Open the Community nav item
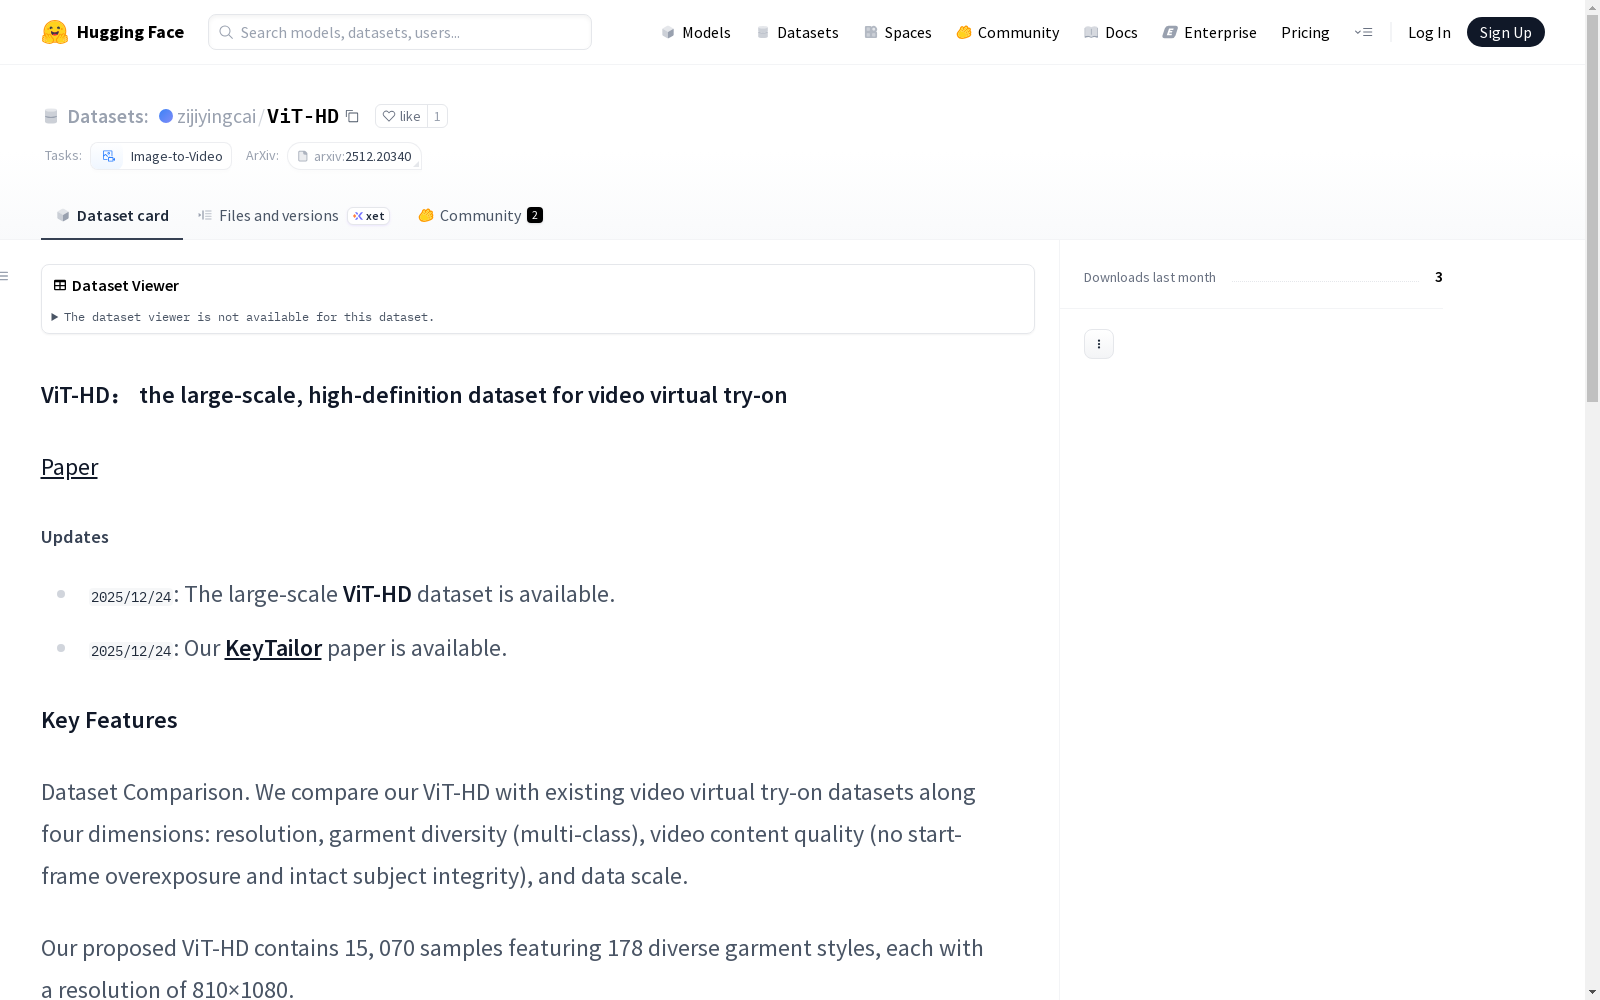Viewport: 1600px width, 1000px height. pyautogui.click(x=1008, y=32)
